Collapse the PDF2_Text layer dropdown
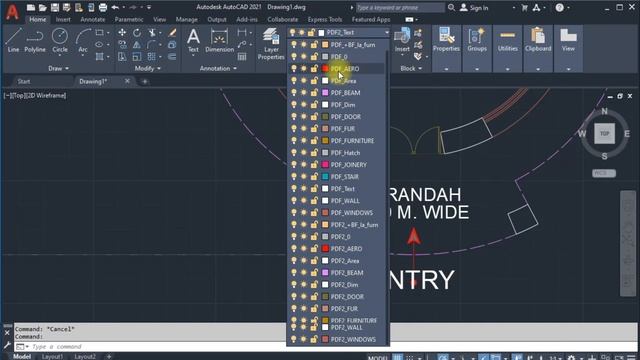640x360 pixels. (386, 33)
